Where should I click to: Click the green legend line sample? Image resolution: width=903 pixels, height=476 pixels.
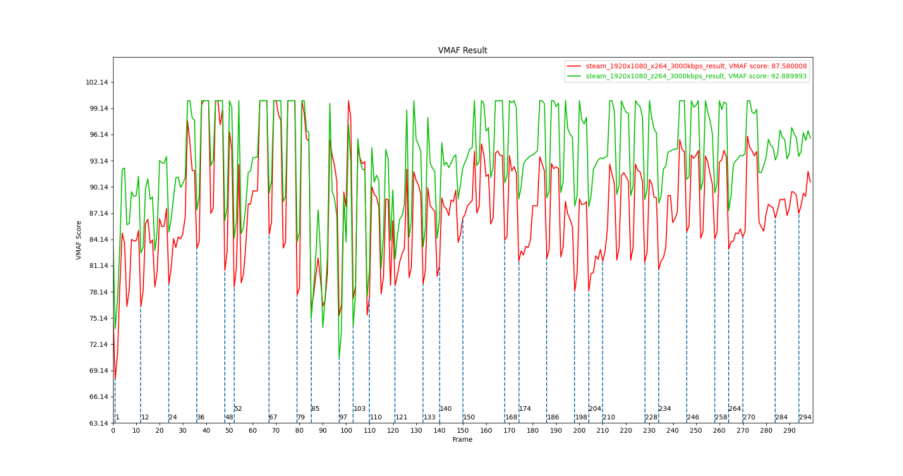574,75
